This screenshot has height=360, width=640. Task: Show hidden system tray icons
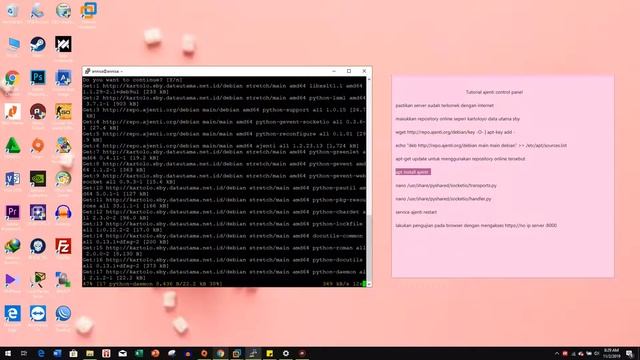[x=557, y=353]
